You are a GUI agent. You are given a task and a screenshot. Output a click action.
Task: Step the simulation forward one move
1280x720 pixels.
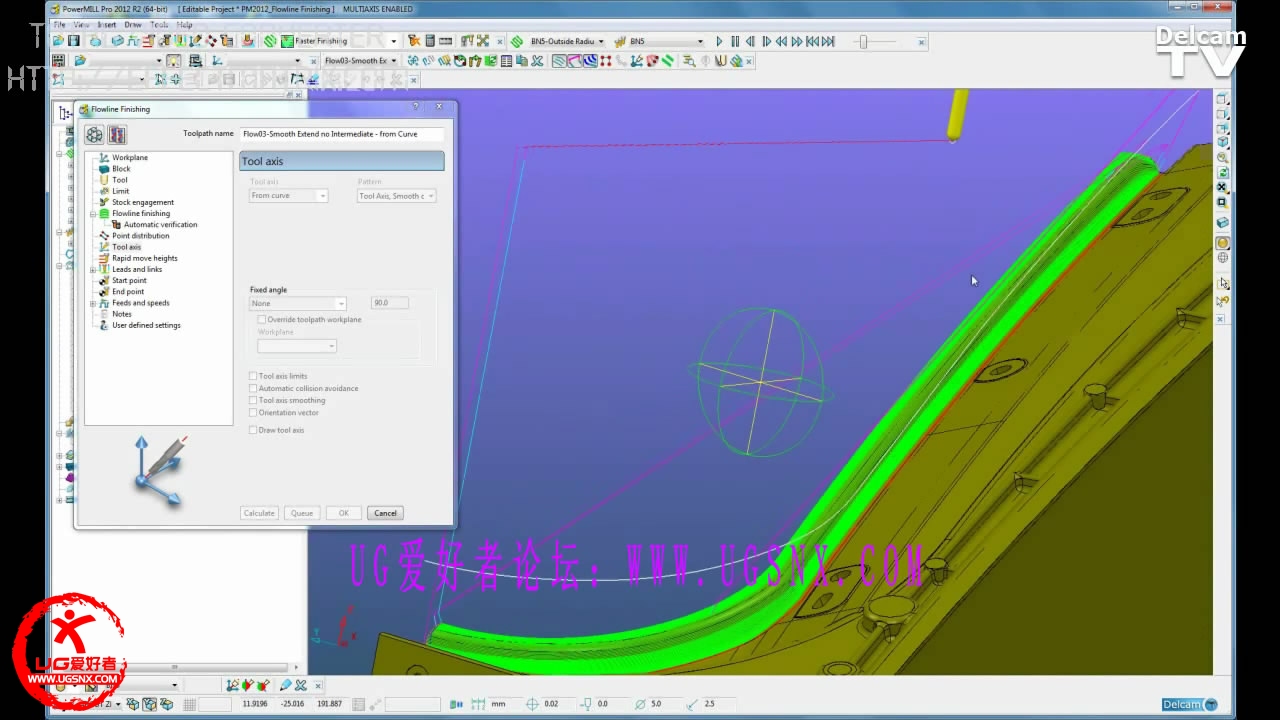click(766, 41)
